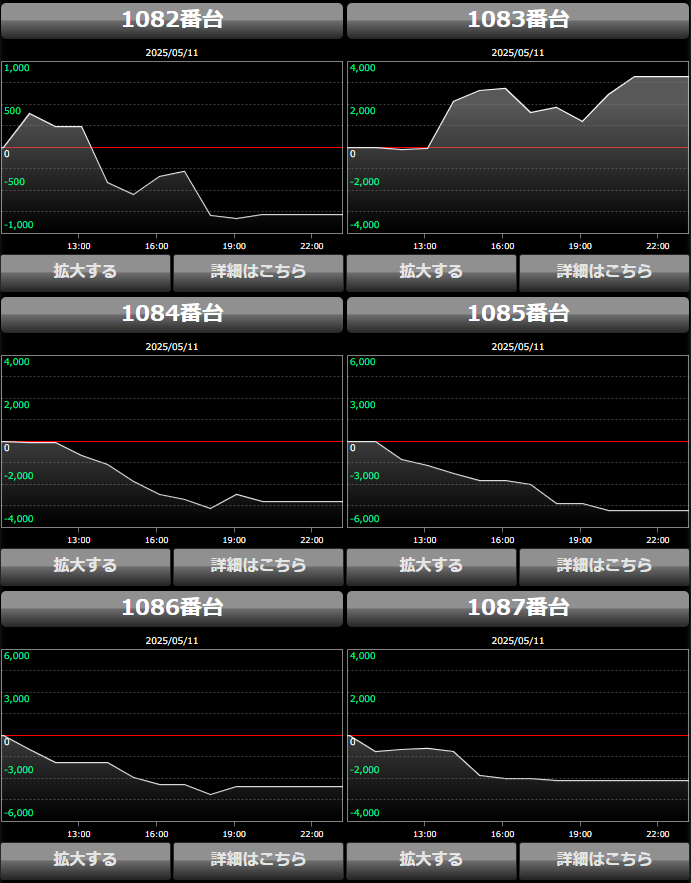Click the -1,000 axis label on 1082 graph
Viewport: 691px width, 883px height.
tap(19, 225)
